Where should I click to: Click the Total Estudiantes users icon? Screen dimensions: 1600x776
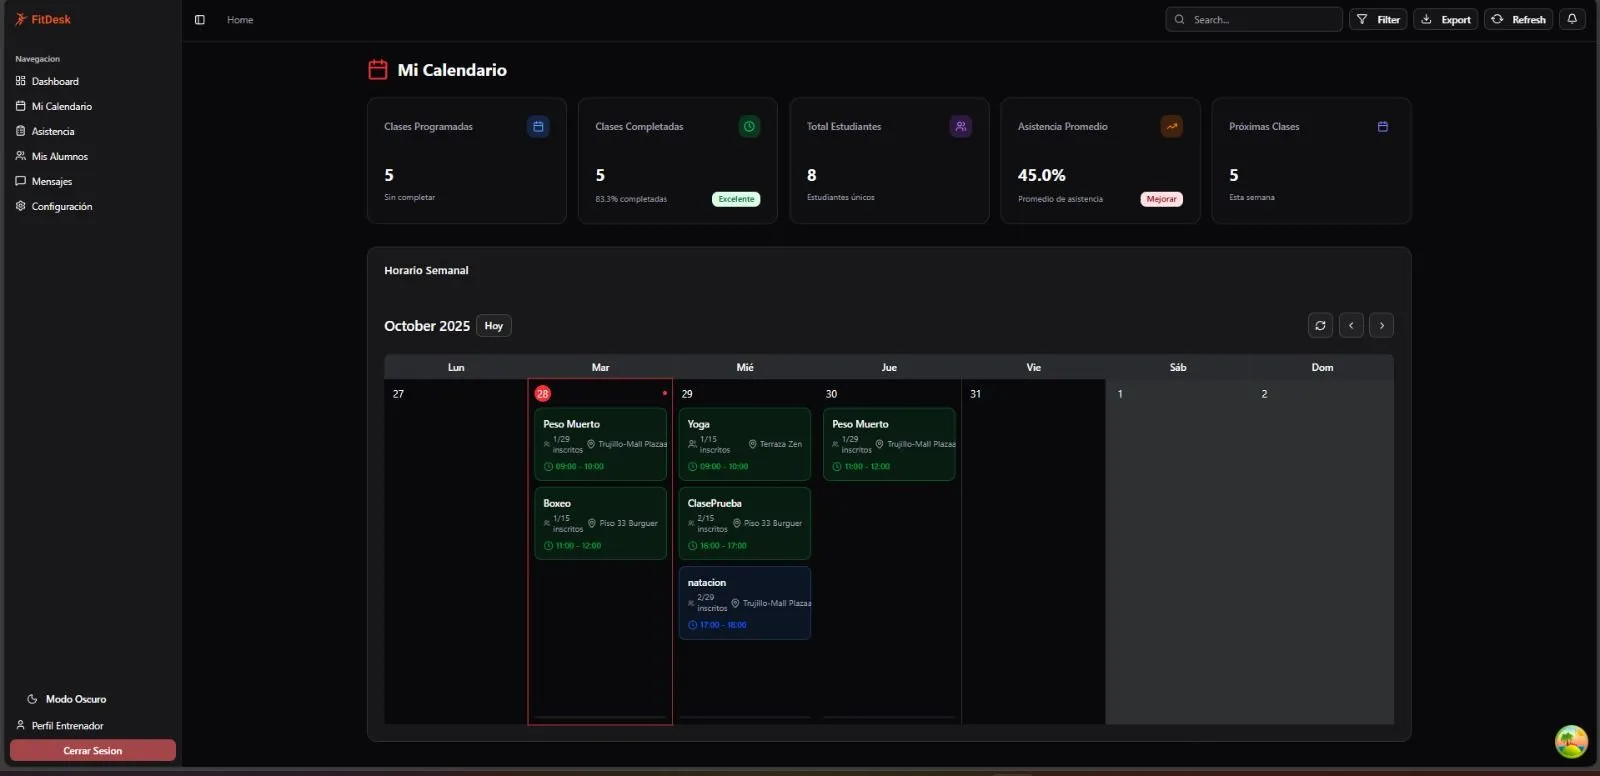pos(960,127)
